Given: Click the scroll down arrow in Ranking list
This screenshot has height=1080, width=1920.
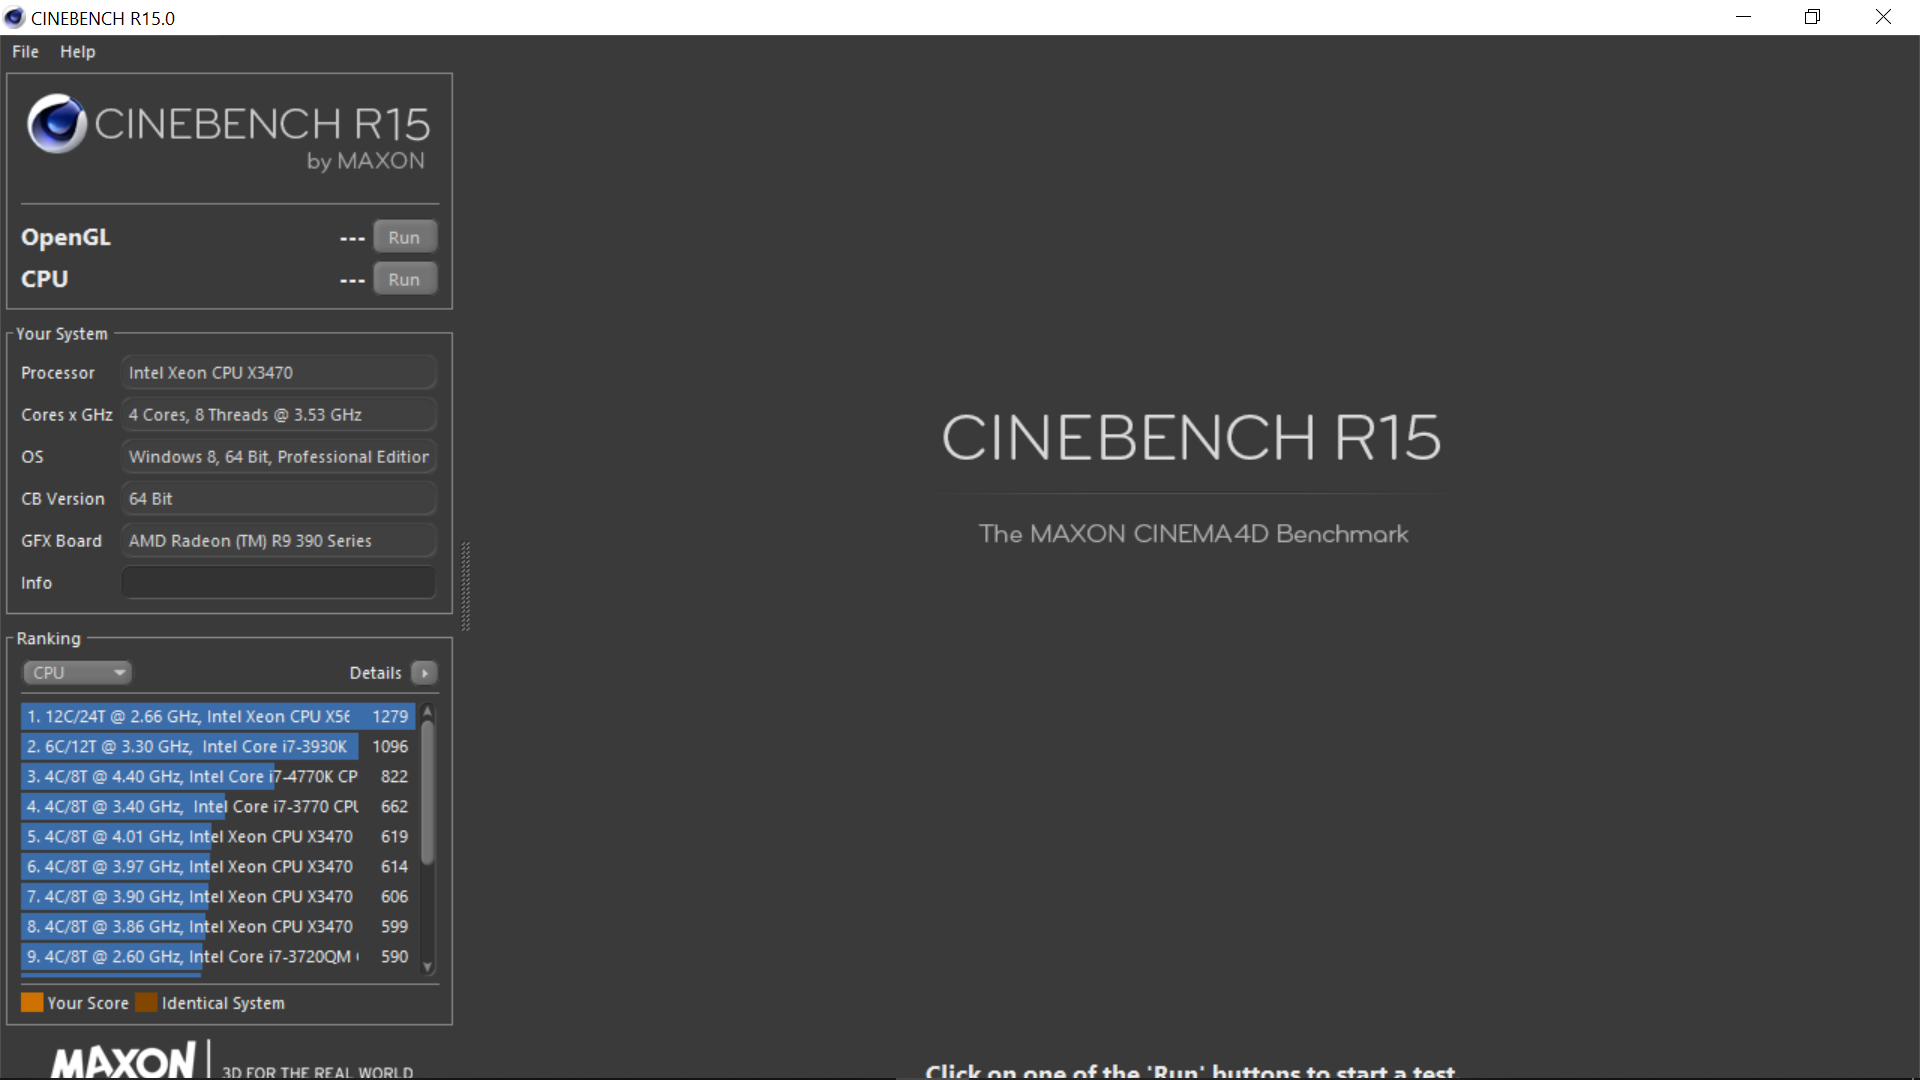Looking at the screenshot, I should click(428, 967).
